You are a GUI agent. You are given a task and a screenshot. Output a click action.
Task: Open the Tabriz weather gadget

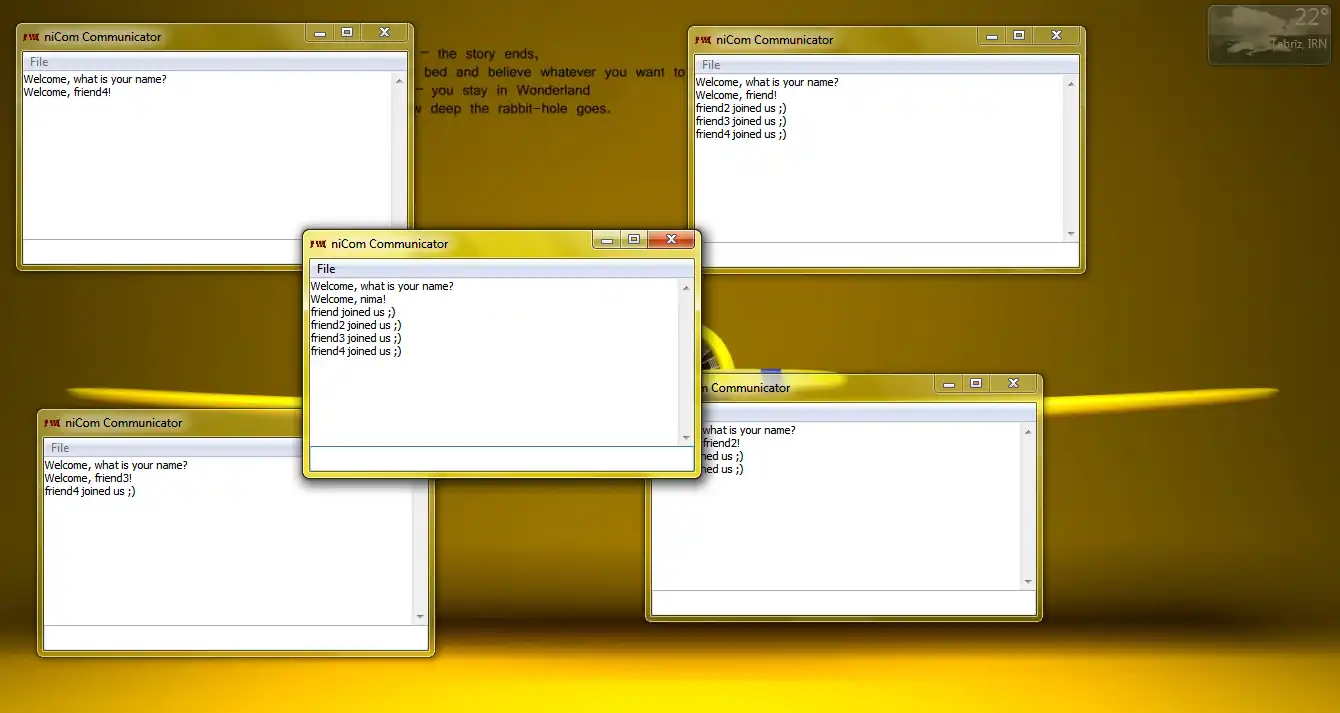(x=1268, y=35)
